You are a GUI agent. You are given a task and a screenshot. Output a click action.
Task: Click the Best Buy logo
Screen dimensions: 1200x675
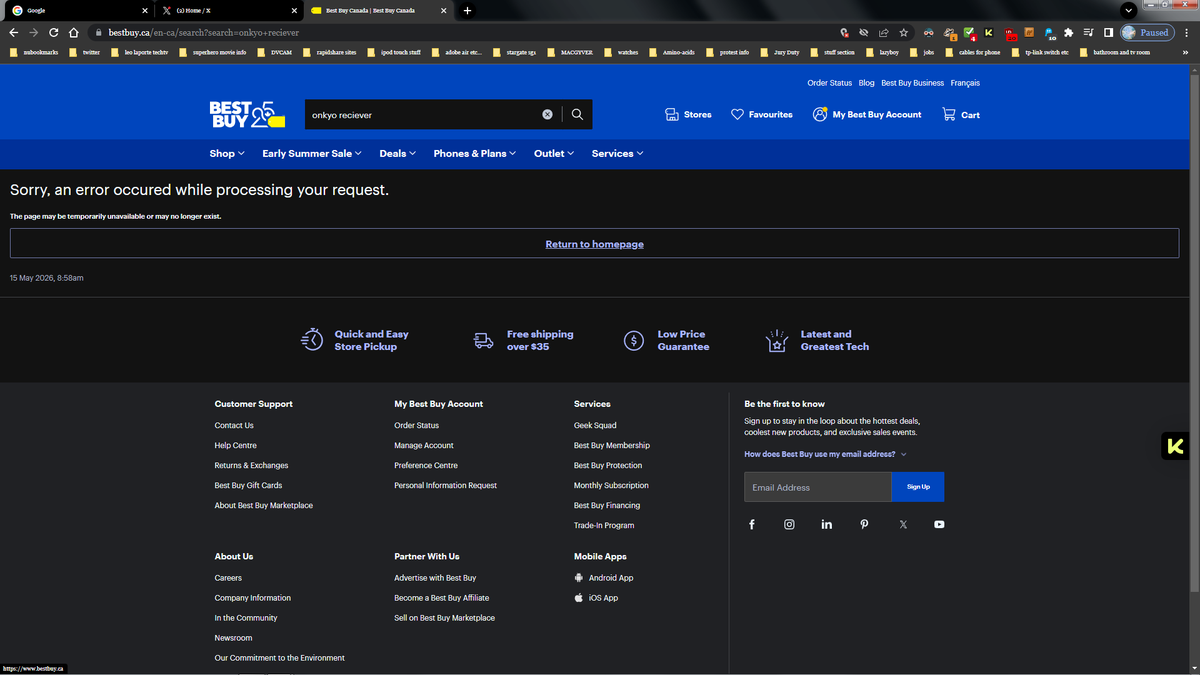(247, 114)
